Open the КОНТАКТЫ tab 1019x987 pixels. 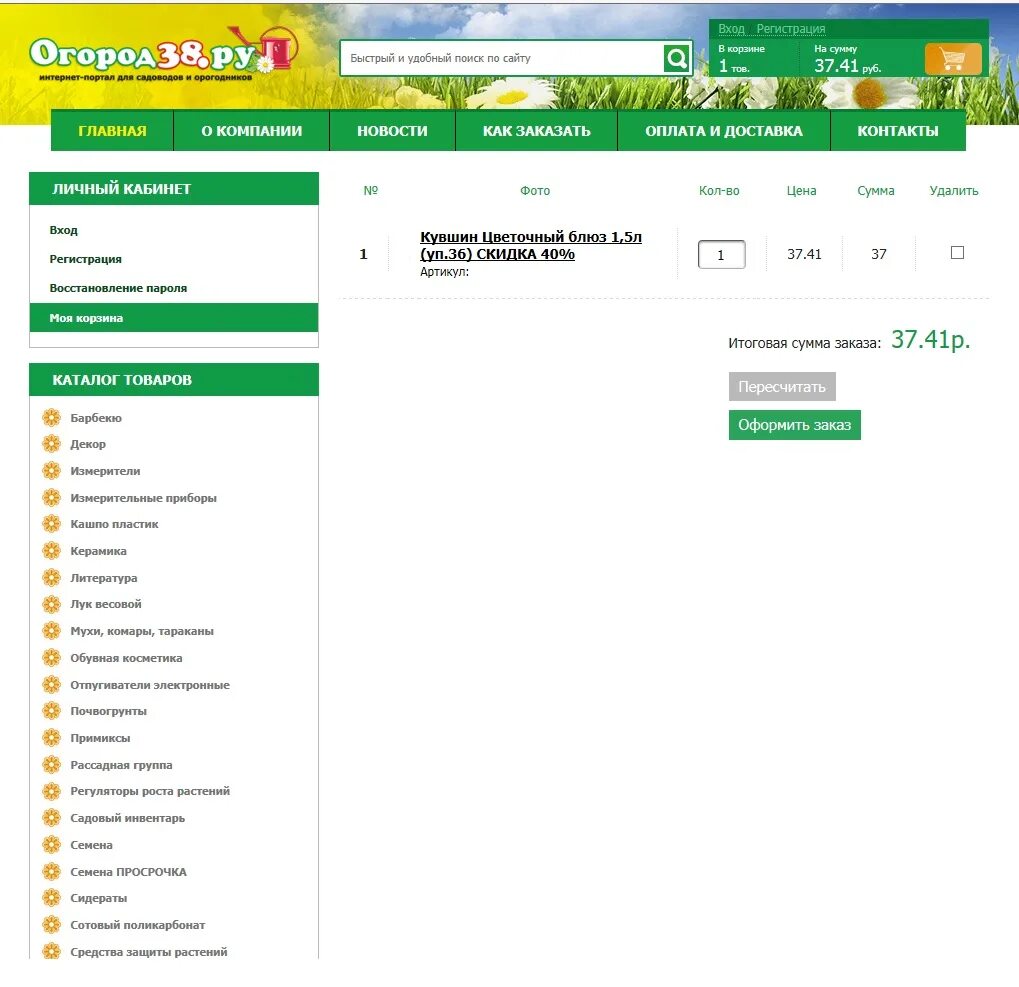(898, 129)
